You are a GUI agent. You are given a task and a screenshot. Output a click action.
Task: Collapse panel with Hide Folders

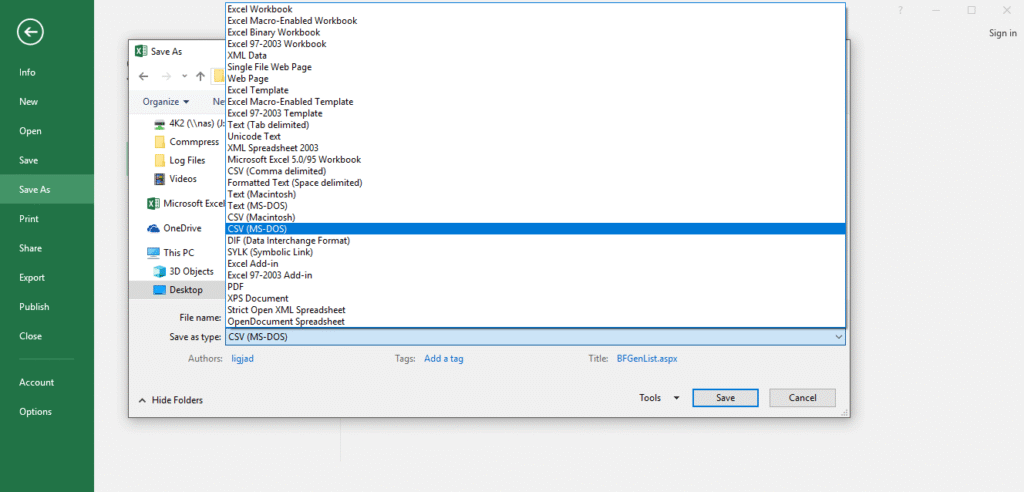pos(170,400)
